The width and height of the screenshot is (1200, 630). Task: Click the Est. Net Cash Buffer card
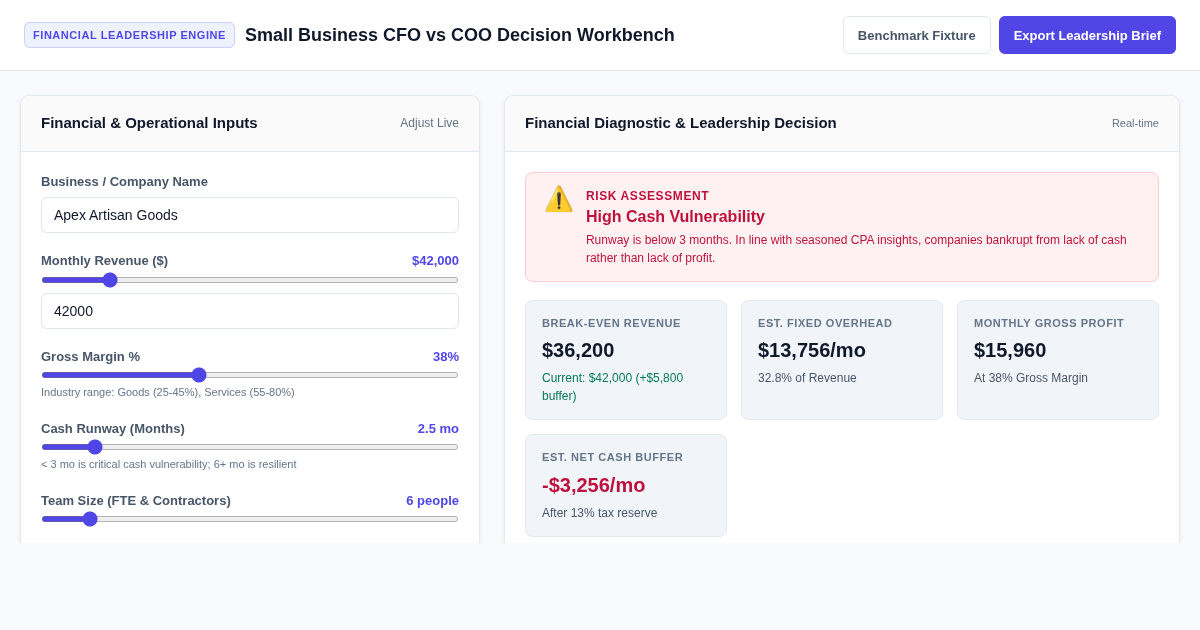[626, 485]
